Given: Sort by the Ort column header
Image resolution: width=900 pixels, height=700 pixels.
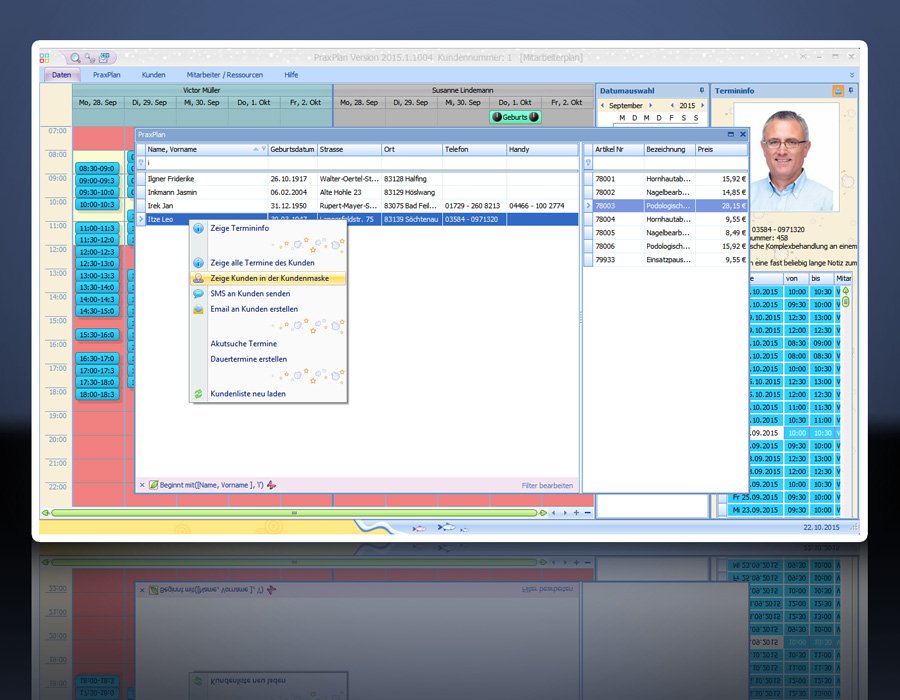Looking at the screenshot, I should tap(412, 149).
